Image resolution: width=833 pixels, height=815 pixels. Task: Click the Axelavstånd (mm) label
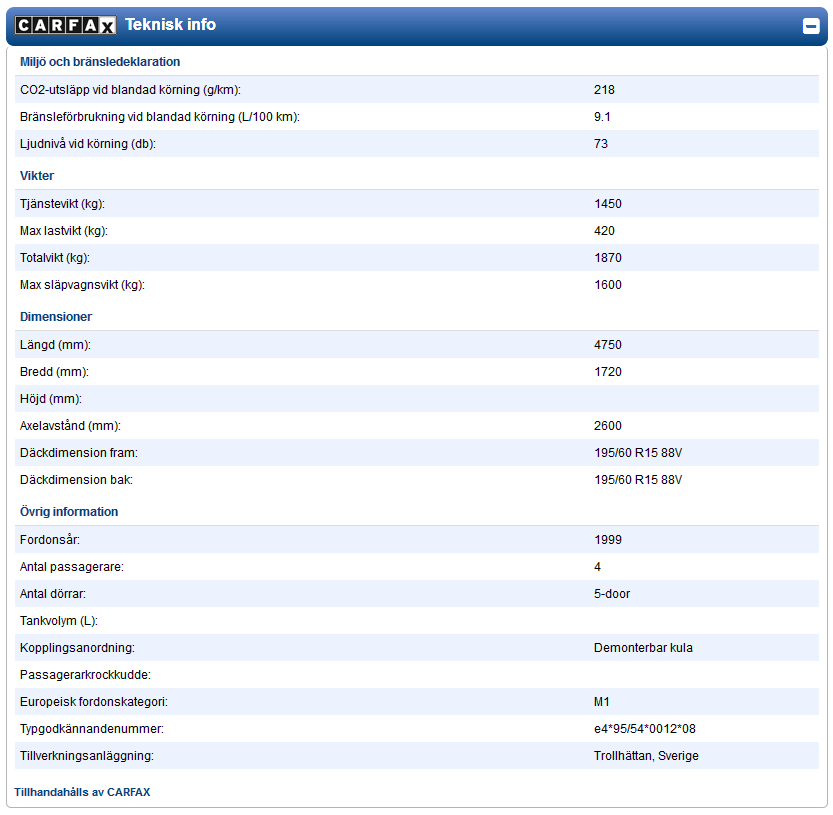click(70, 426)
